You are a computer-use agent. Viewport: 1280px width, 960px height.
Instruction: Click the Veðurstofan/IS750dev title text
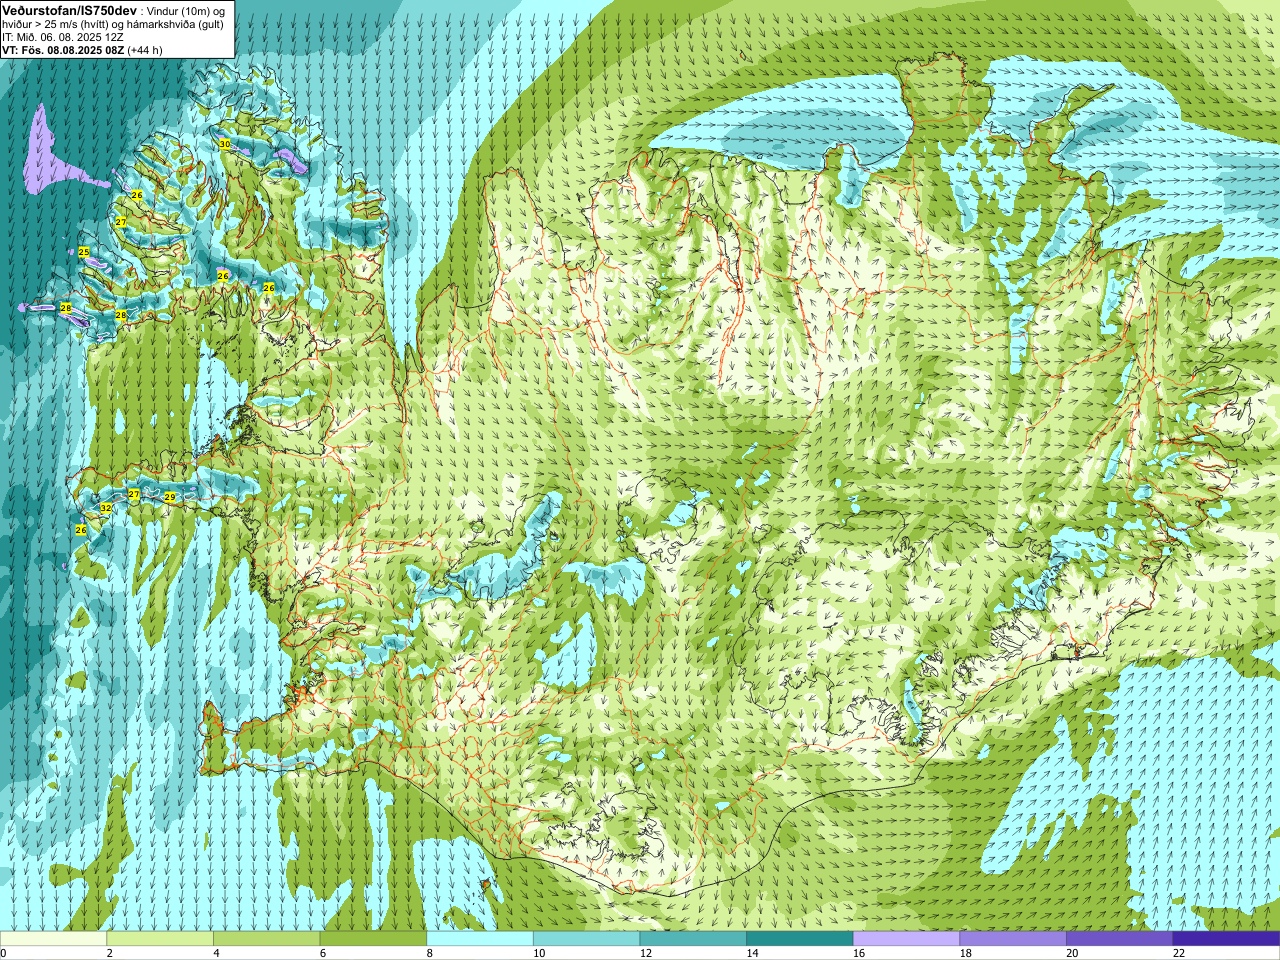pos(70,9)
